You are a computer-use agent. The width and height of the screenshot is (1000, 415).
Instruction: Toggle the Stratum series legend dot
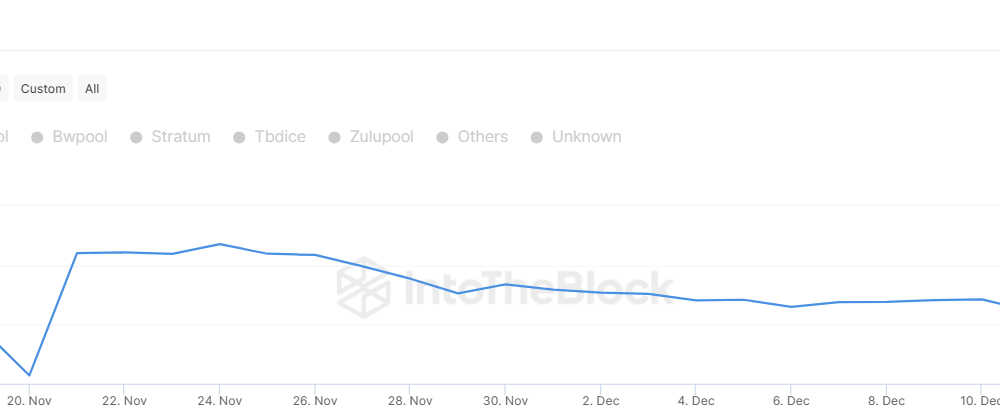tap(136, 137)
